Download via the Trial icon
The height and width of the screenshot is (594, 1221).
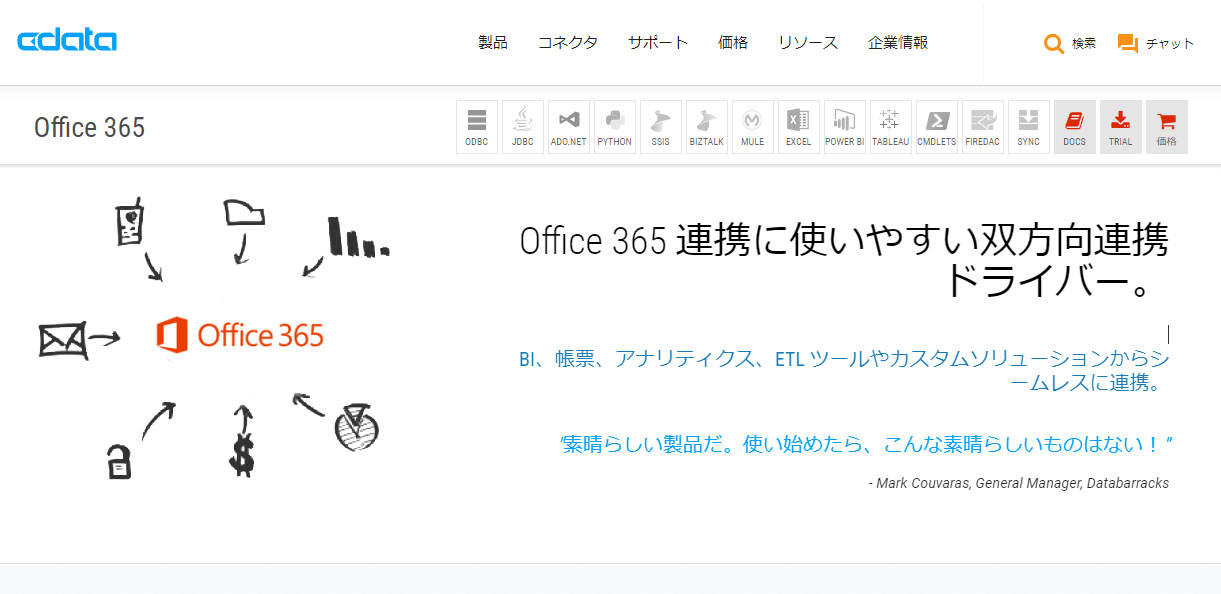coord(1121,127)
